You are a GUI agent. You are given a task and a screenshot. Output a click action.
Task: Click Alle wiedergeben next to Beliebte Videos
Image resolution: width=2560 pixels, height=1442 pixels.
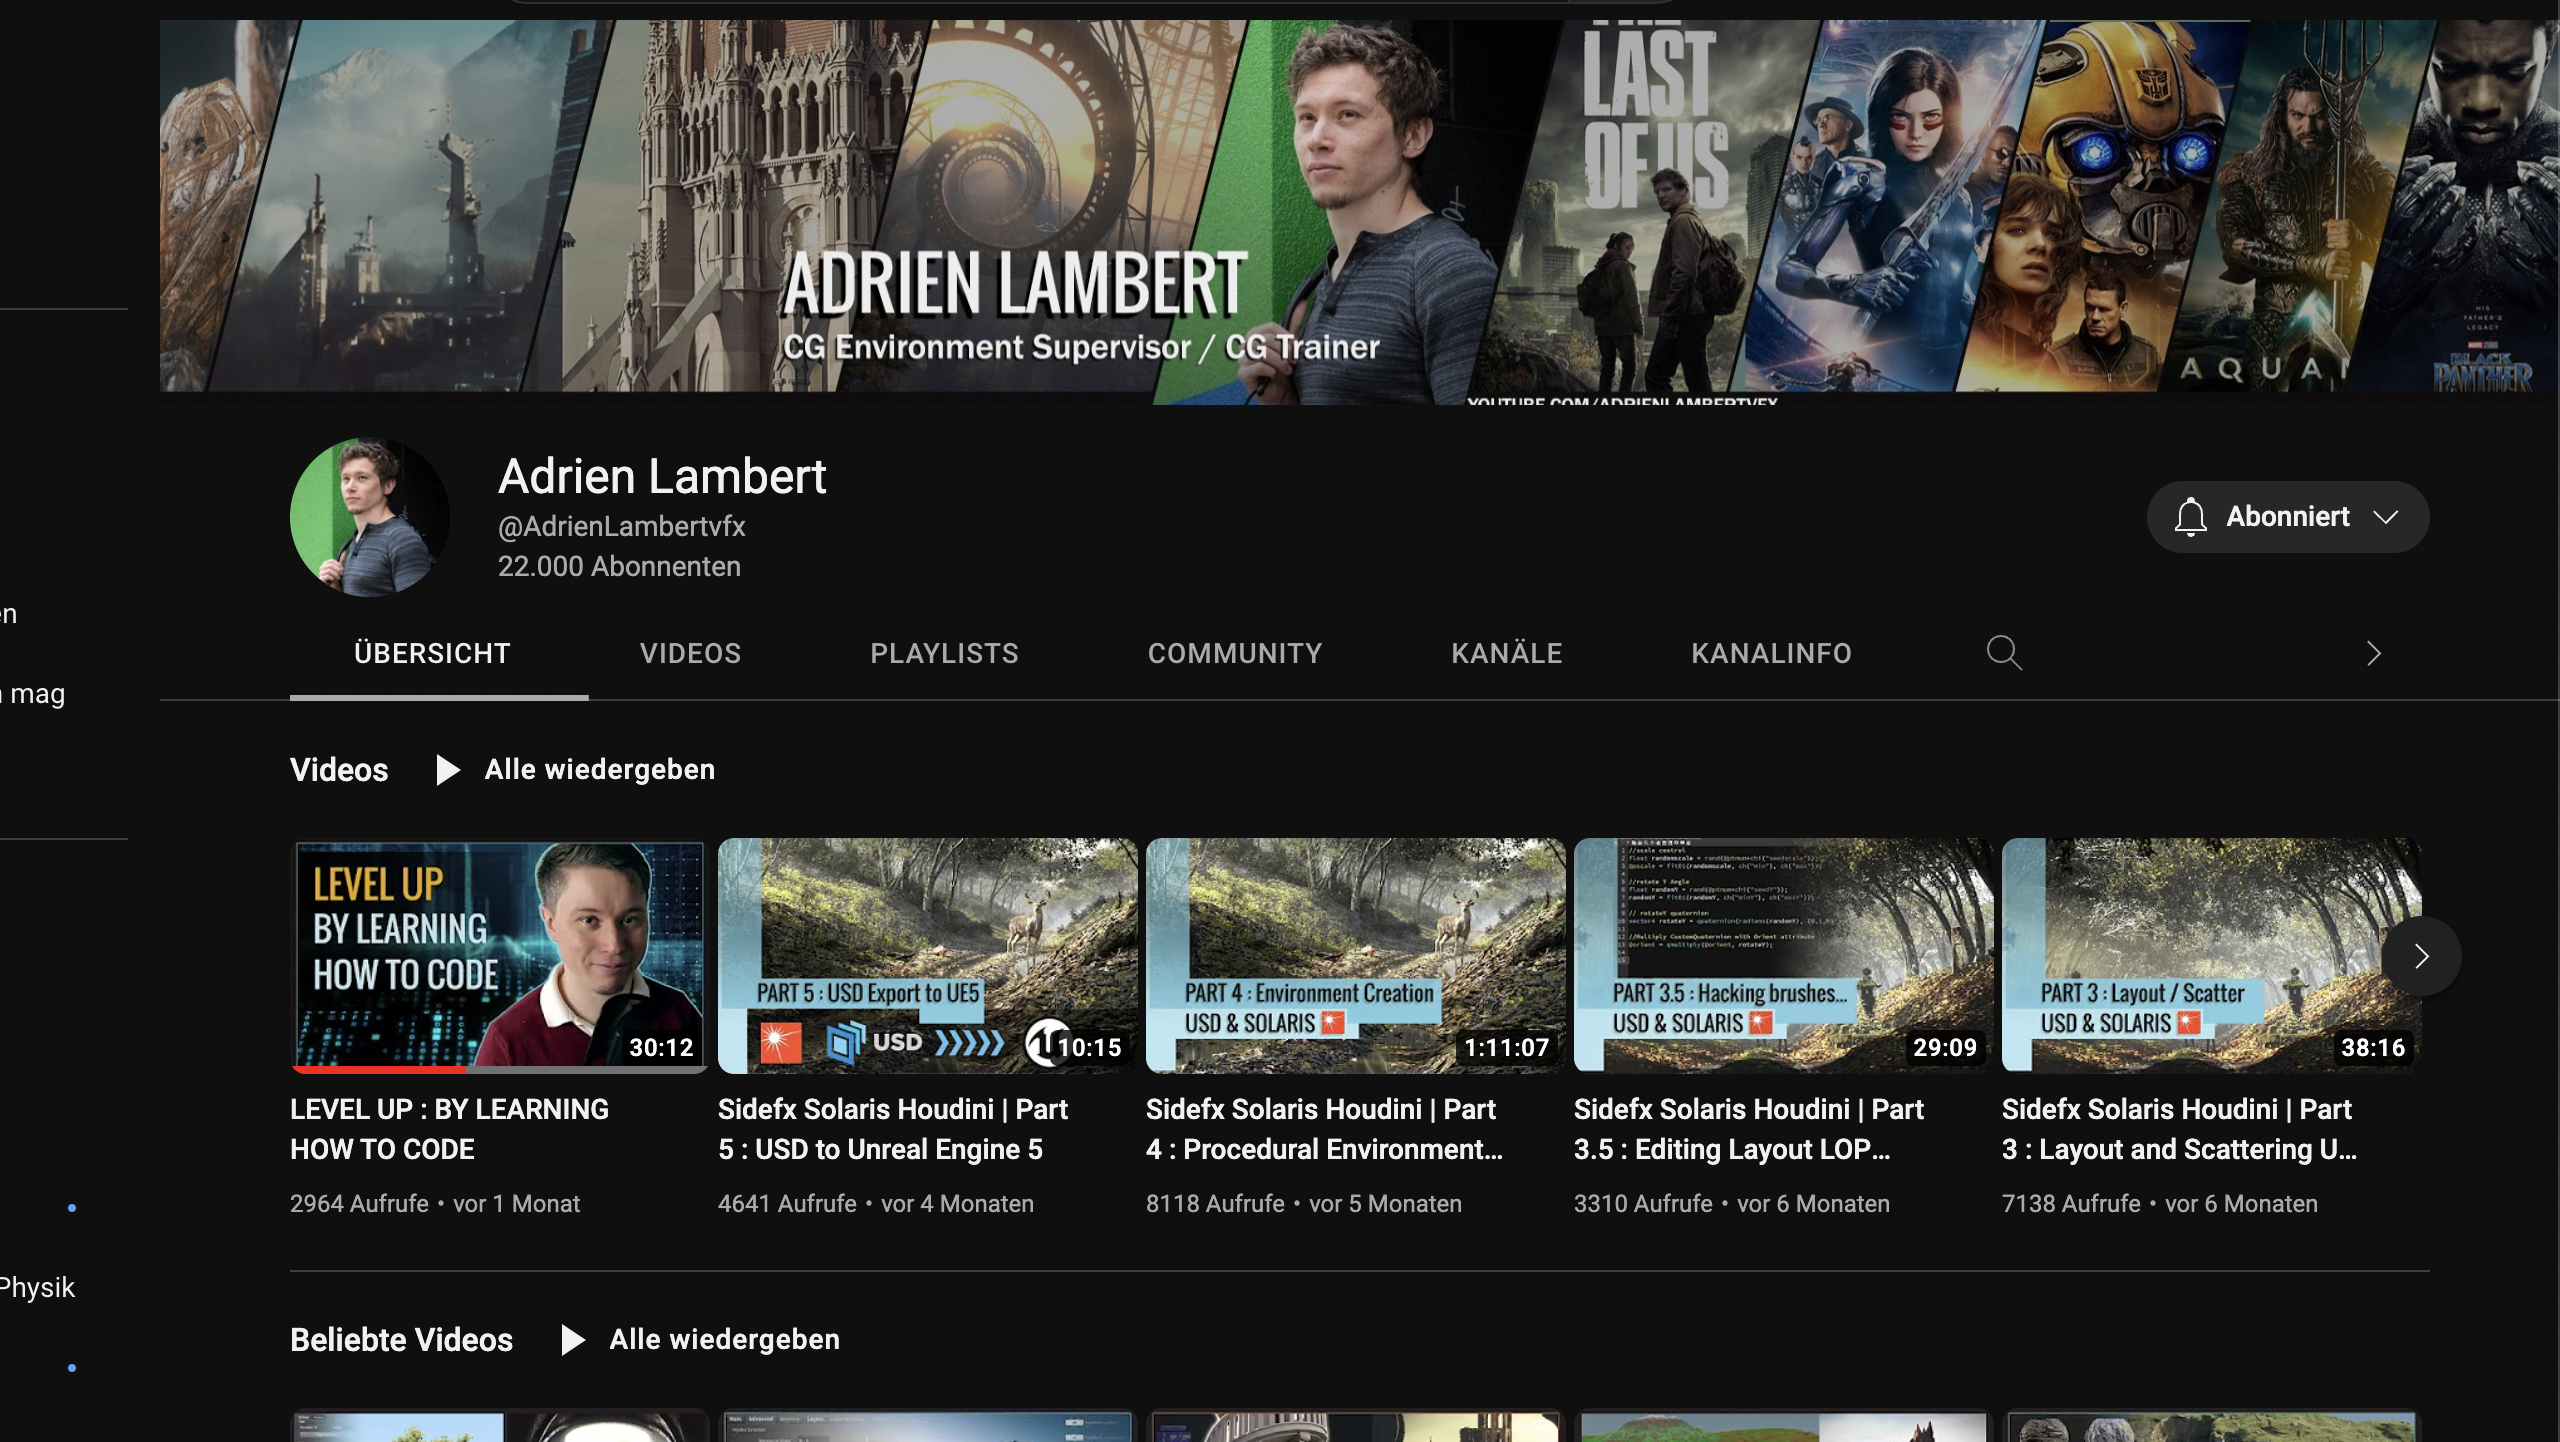pyautogui.click(x=724, y=1339)
